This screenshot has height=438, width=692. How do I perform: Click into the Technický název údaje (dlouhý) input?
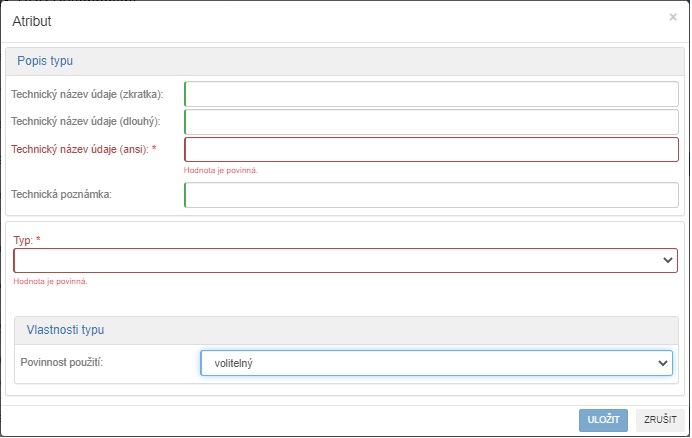click(431, 122)
